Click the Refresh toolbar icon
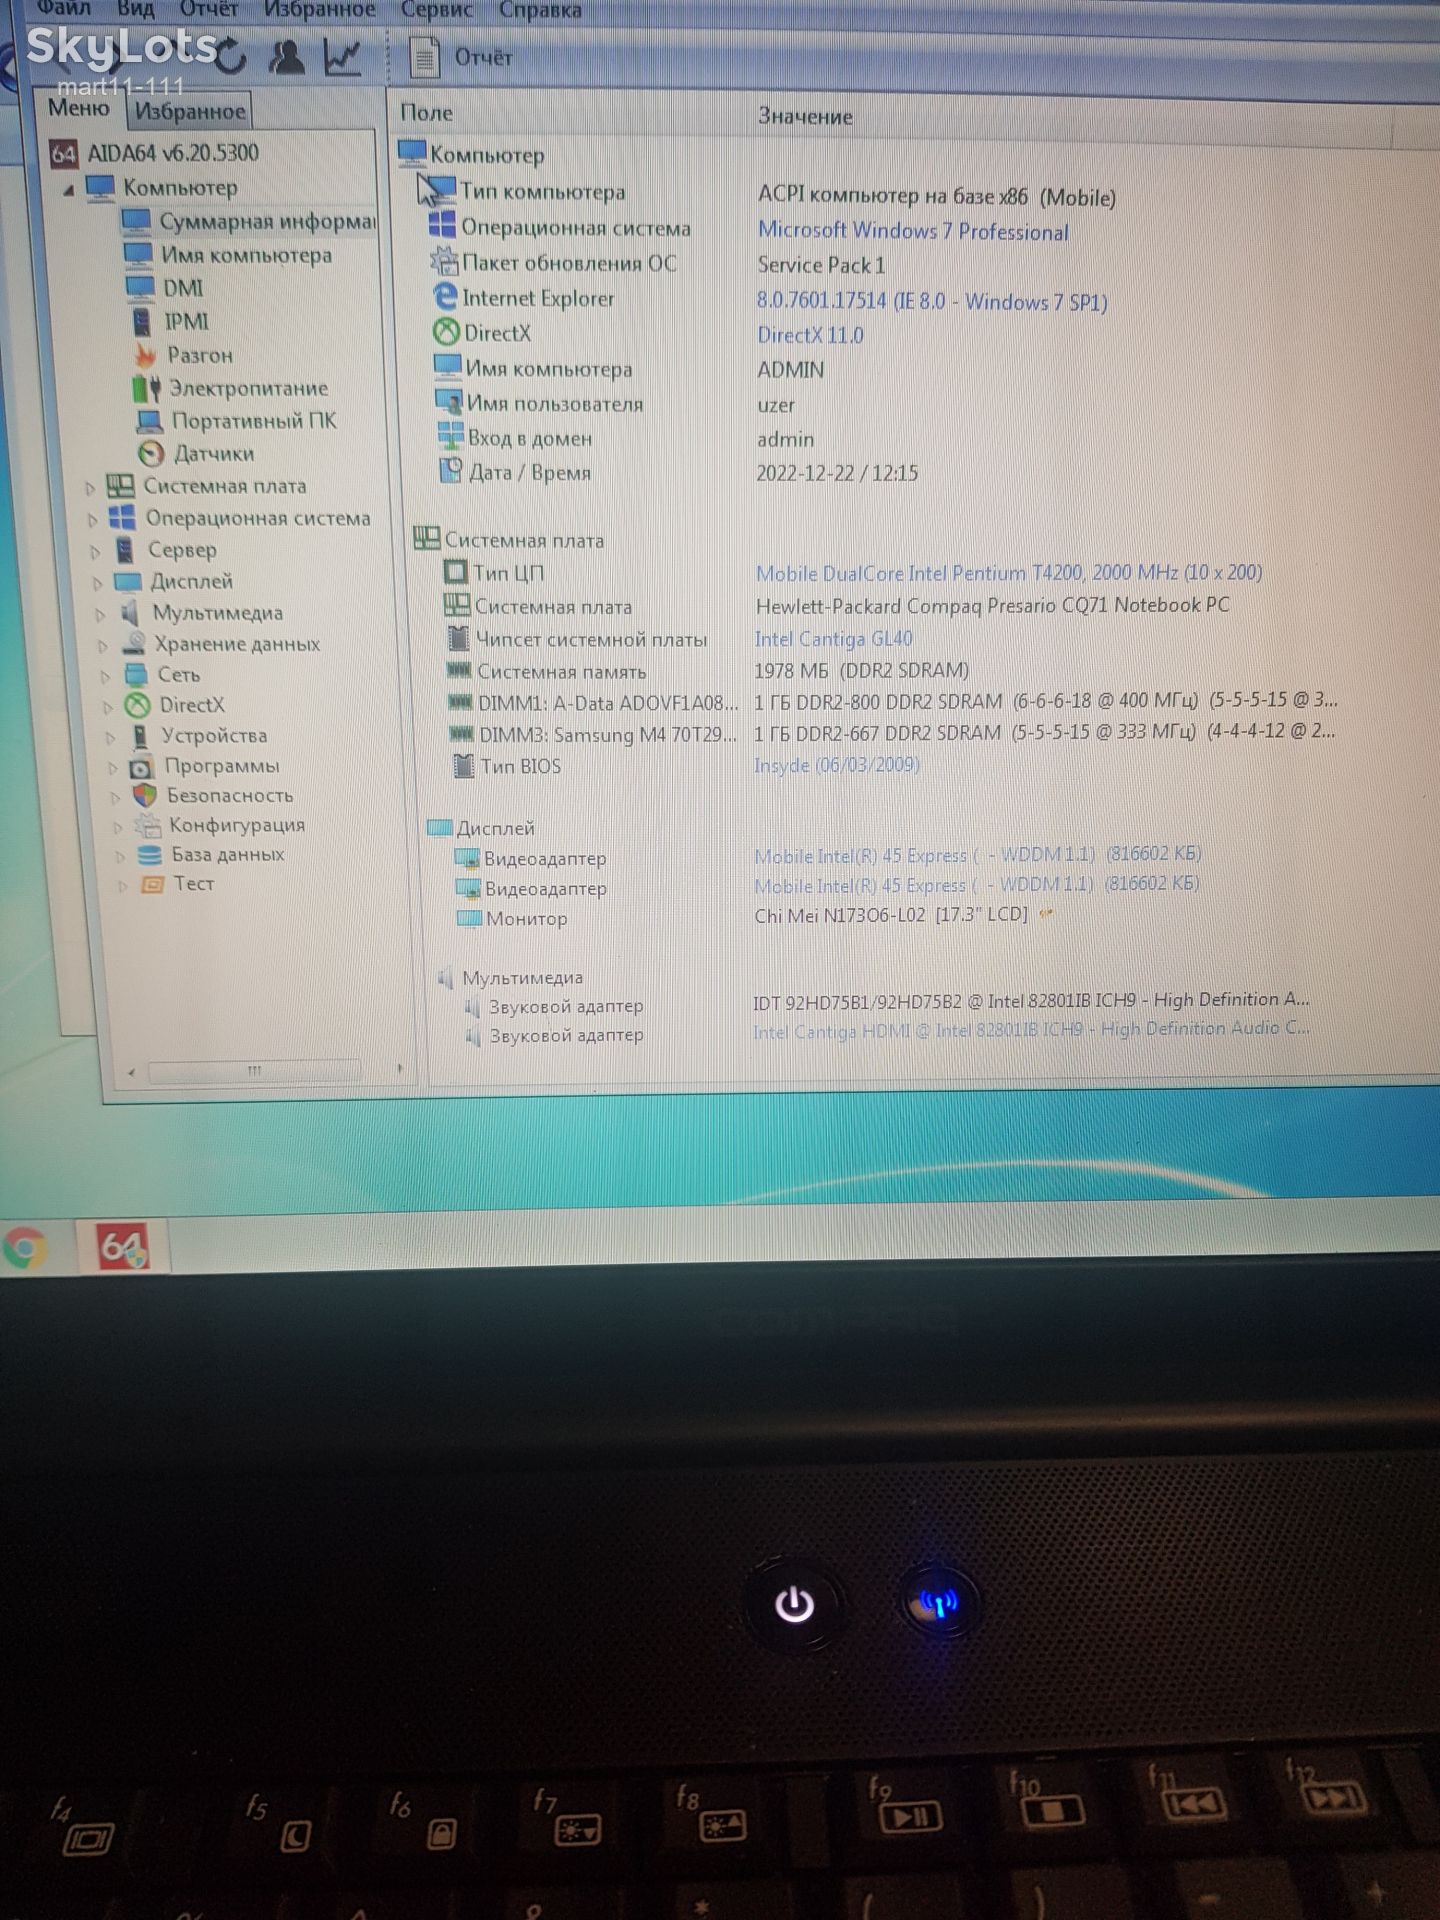Screen dimensions: 1440x1920 (231, 56)
